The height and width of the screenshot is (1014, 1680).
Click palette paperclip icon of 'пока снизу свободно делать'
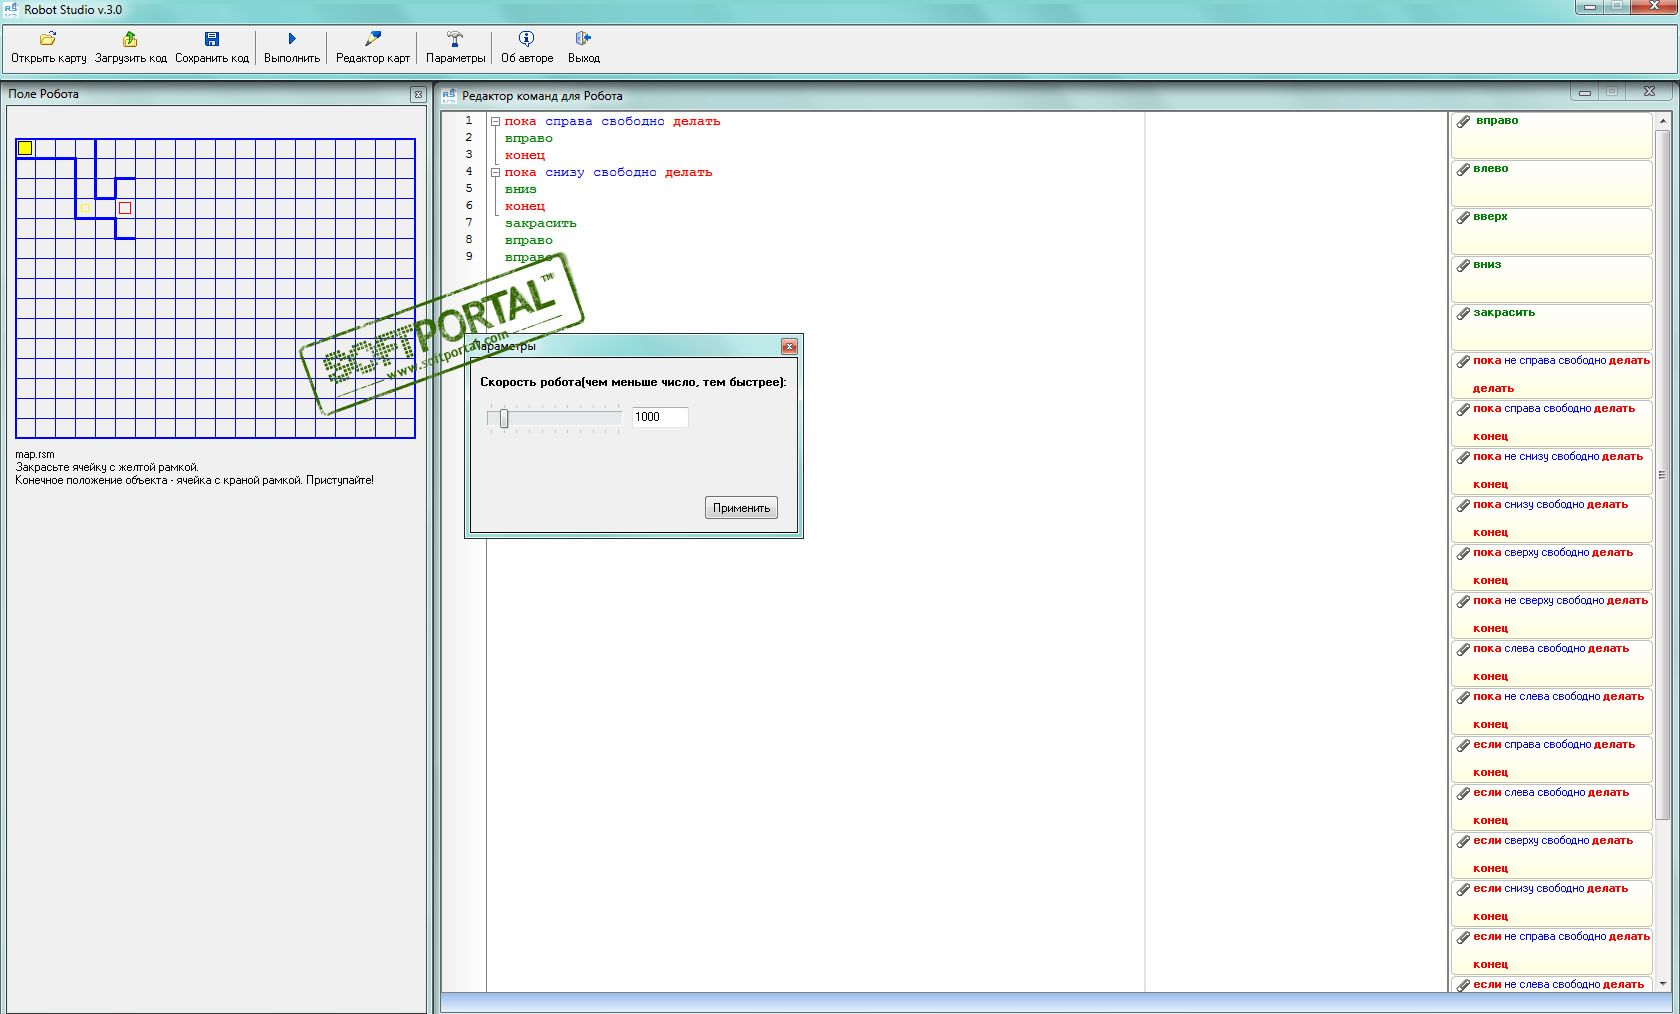[x=1463, y=506]
